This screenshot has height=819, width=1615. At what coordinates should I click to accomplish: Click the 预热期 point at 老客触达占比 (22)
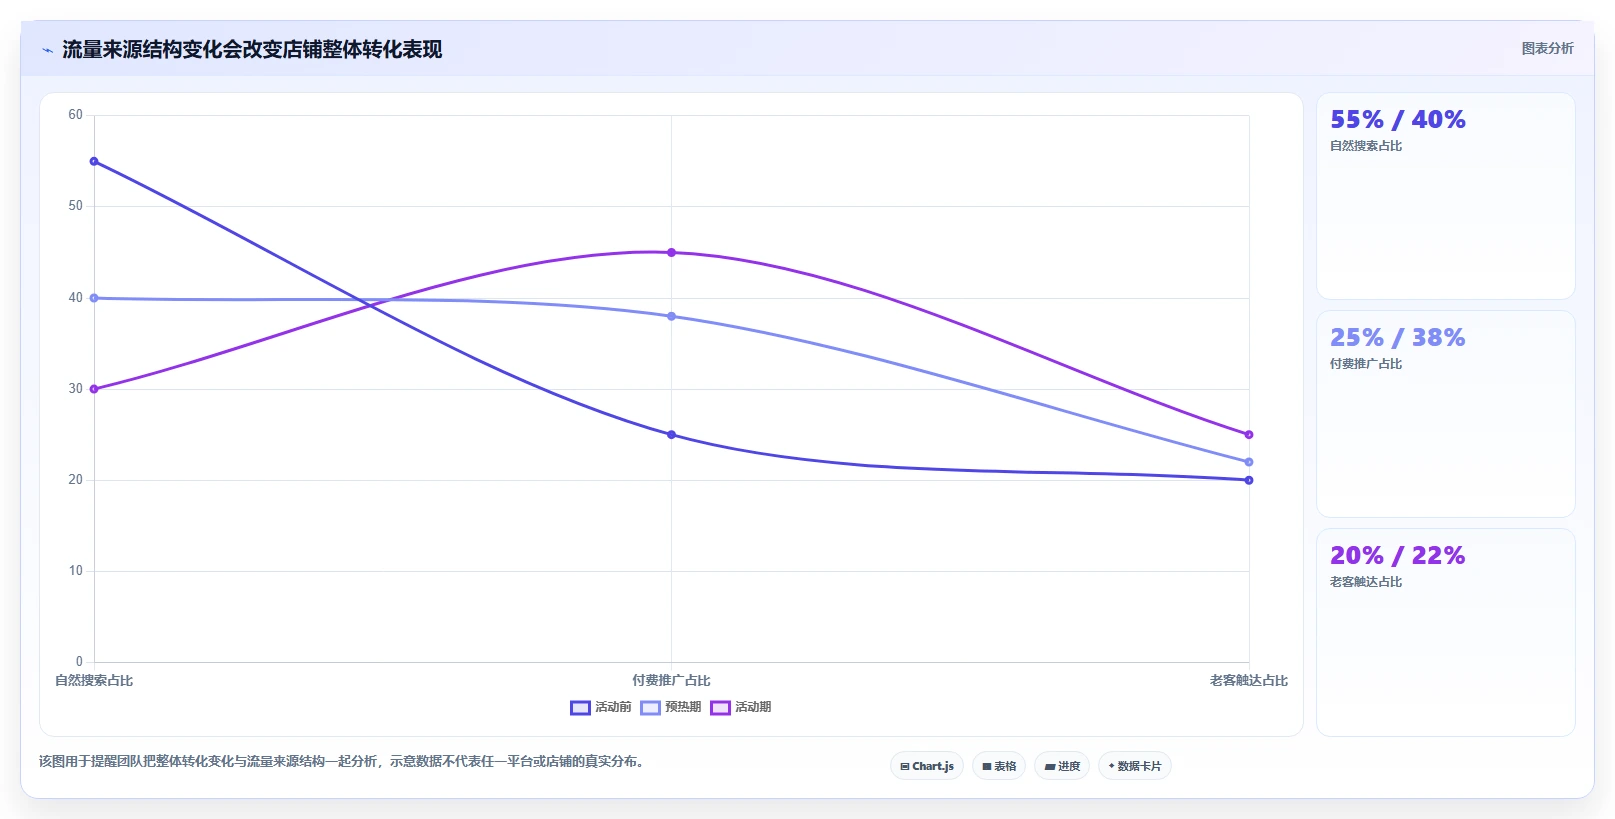1249,462
